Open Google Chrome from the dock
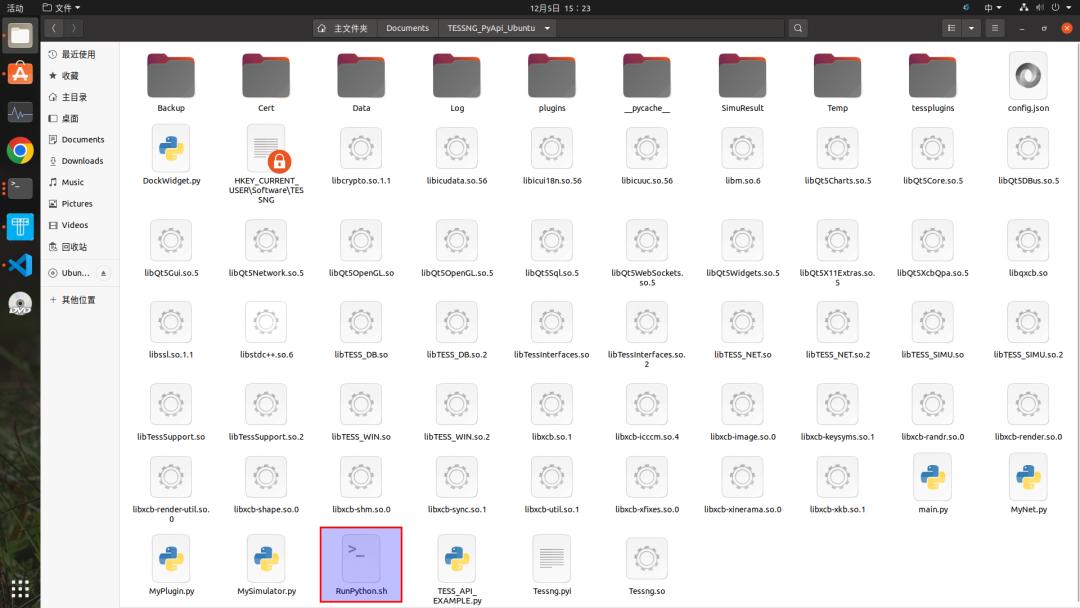1080x608 pixels. [20, 150]
